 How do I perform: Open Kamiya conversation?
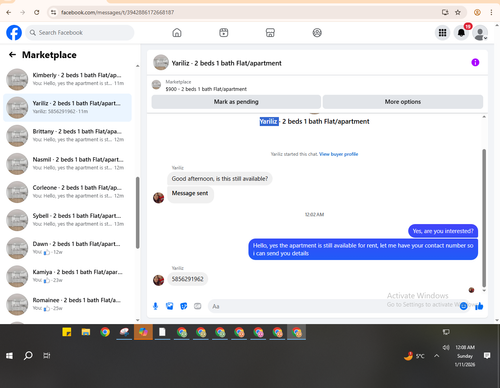[67, 276]
